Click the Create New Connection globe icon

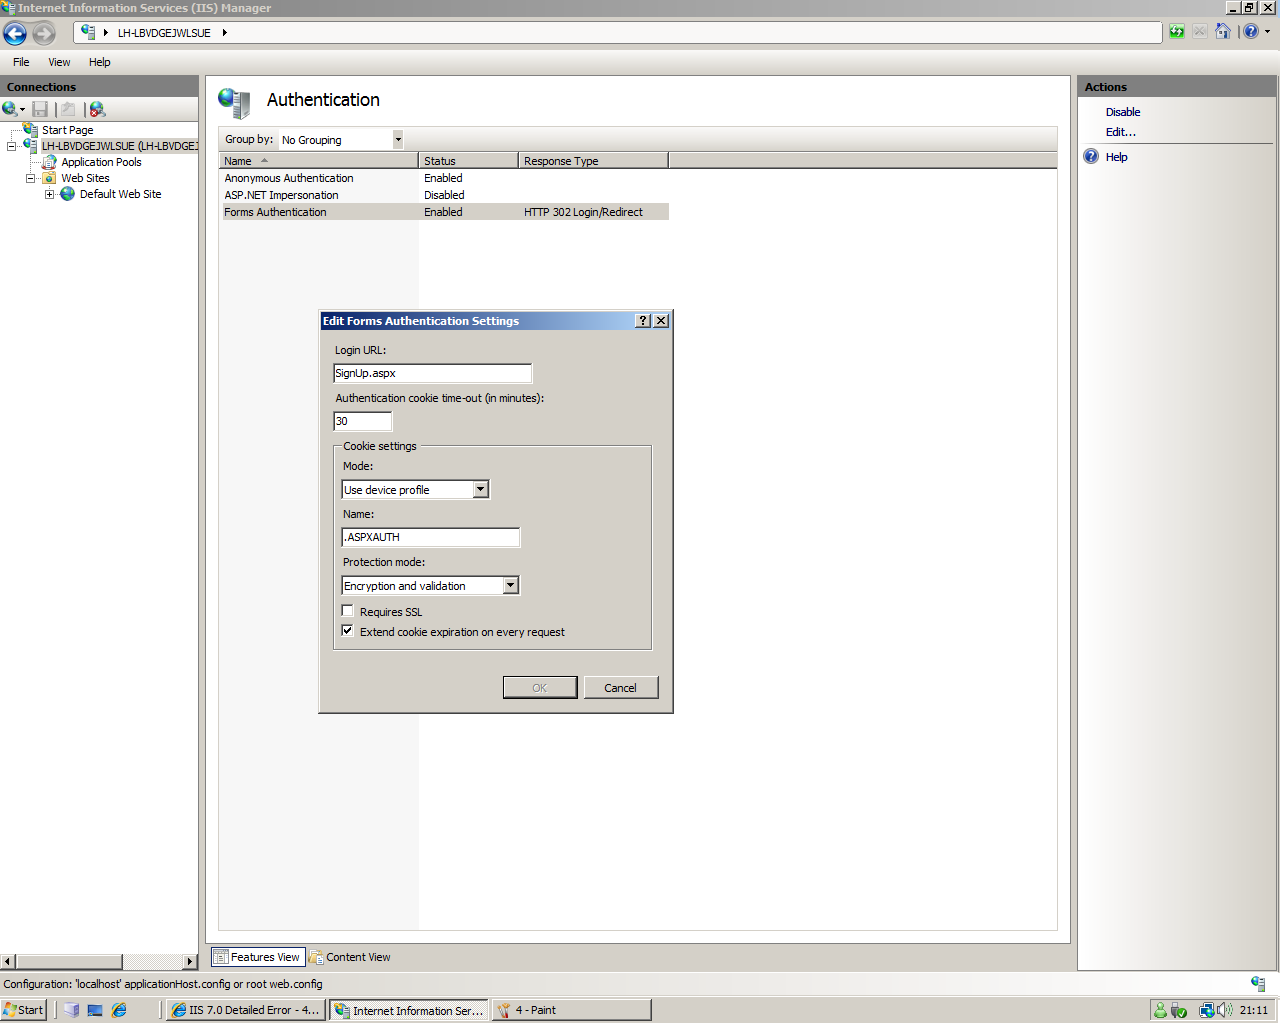10,109
